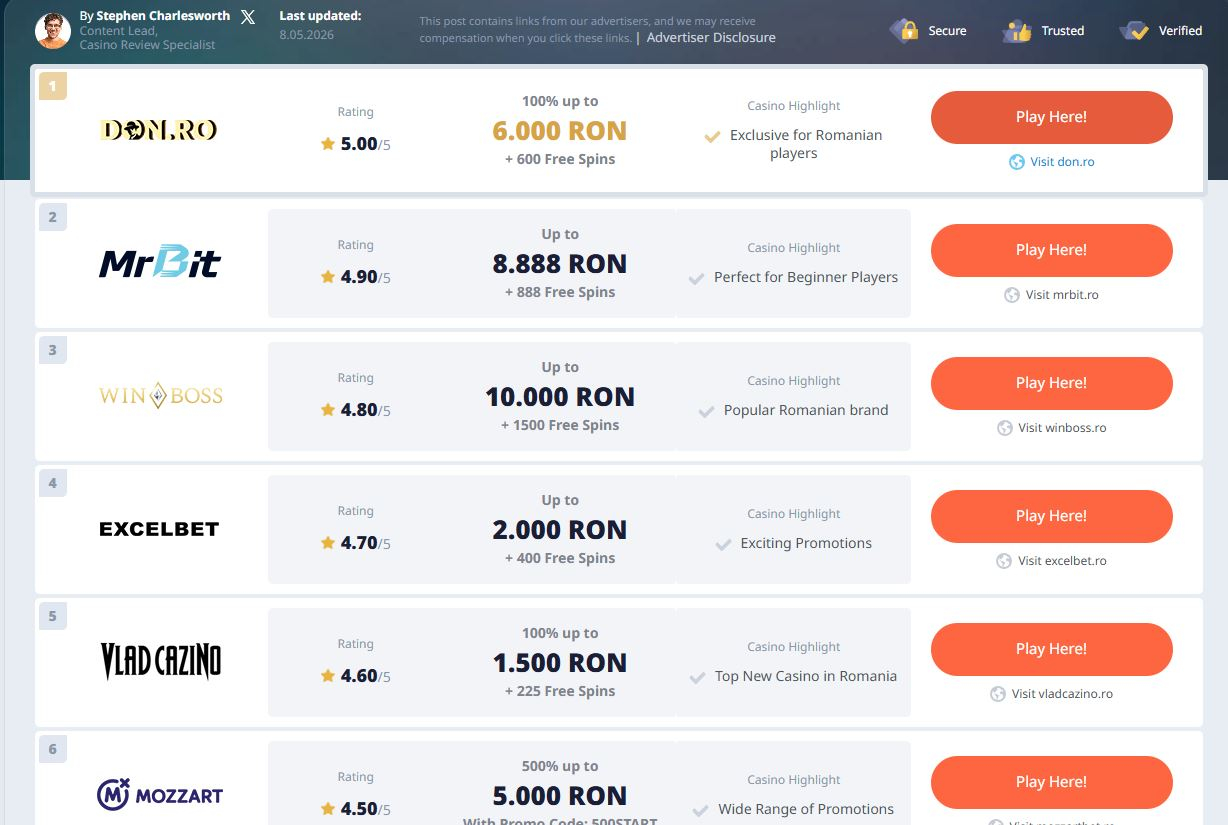Click the + 888 Free Spins text
The width and height of the screenshot is (1228, 825).
coord(560,292)
